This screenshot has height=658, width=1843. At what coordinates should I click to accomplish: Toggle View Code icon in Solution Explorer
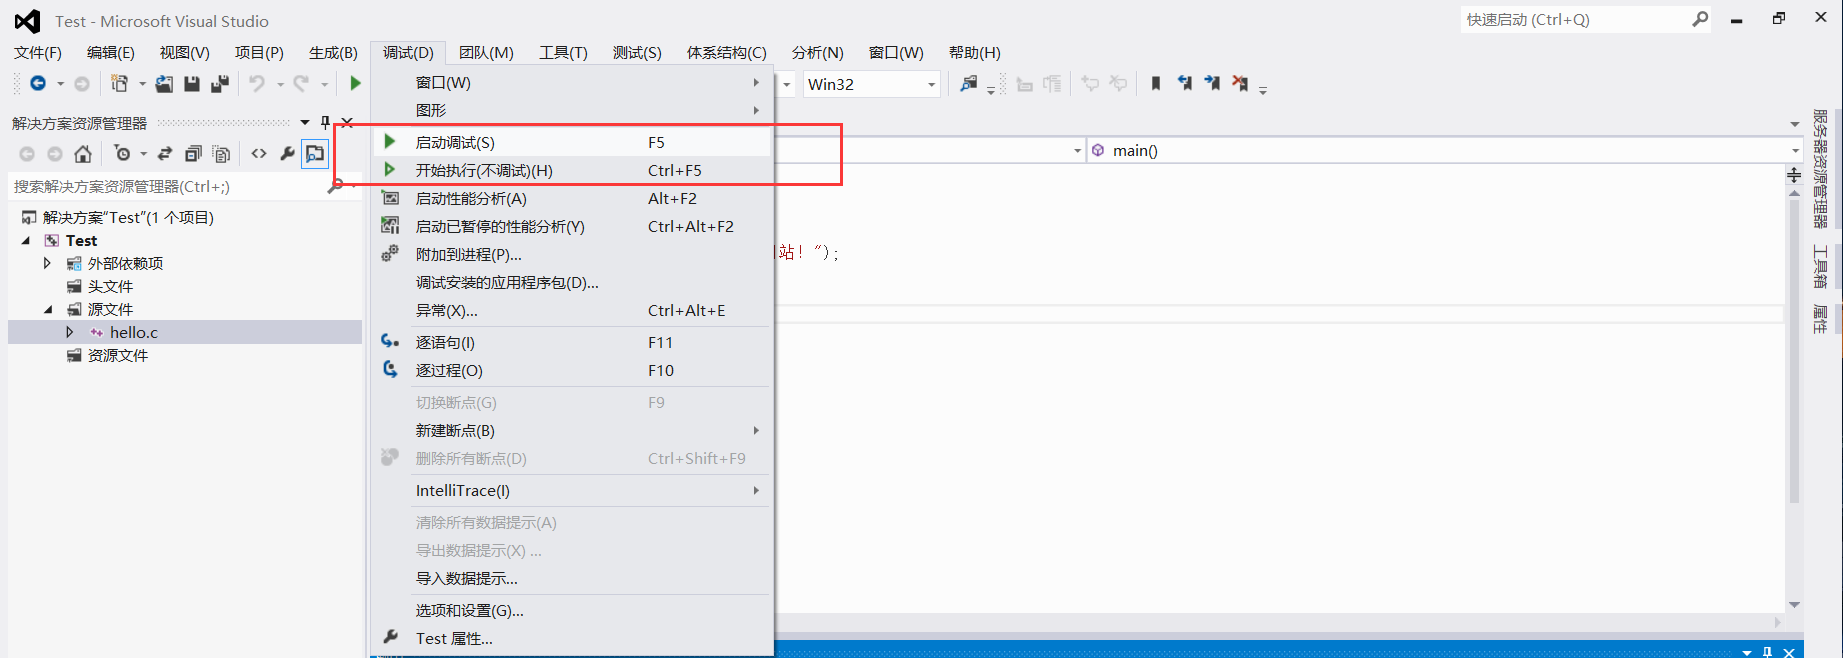point(259,154)
